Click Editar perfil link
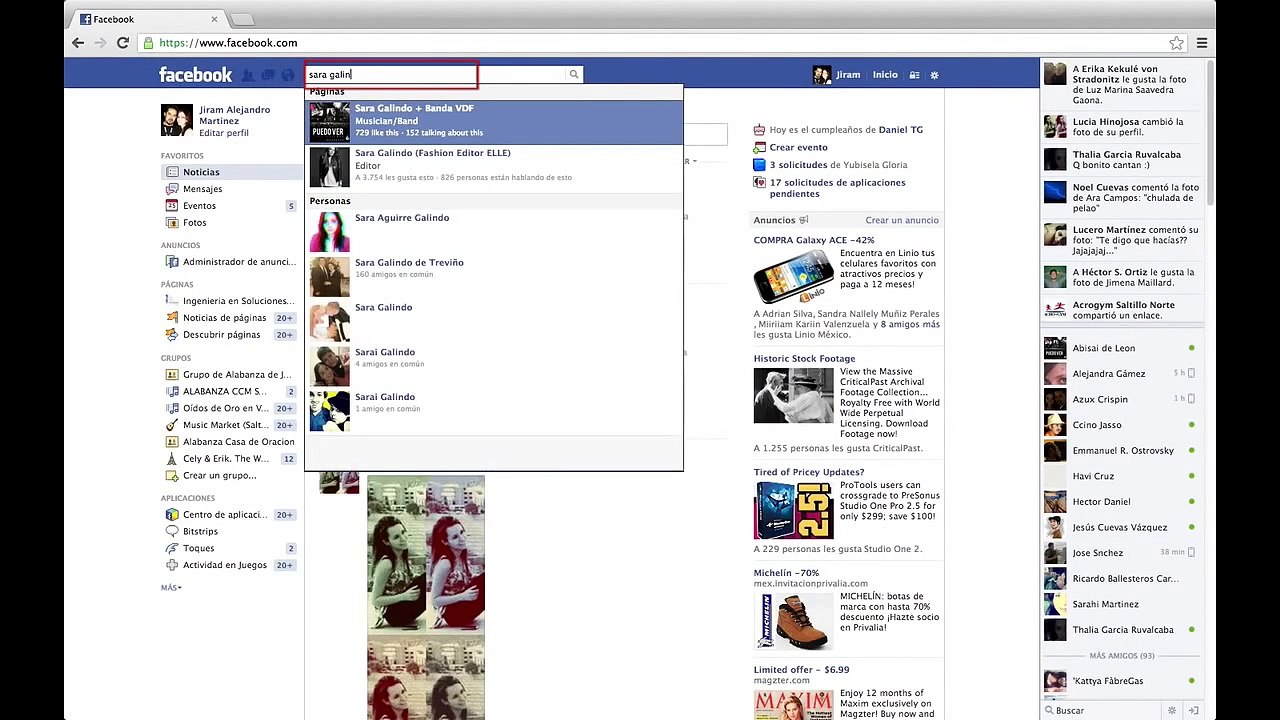The width and height of the screenshot is (1280, 720). [x=224, y=133]
